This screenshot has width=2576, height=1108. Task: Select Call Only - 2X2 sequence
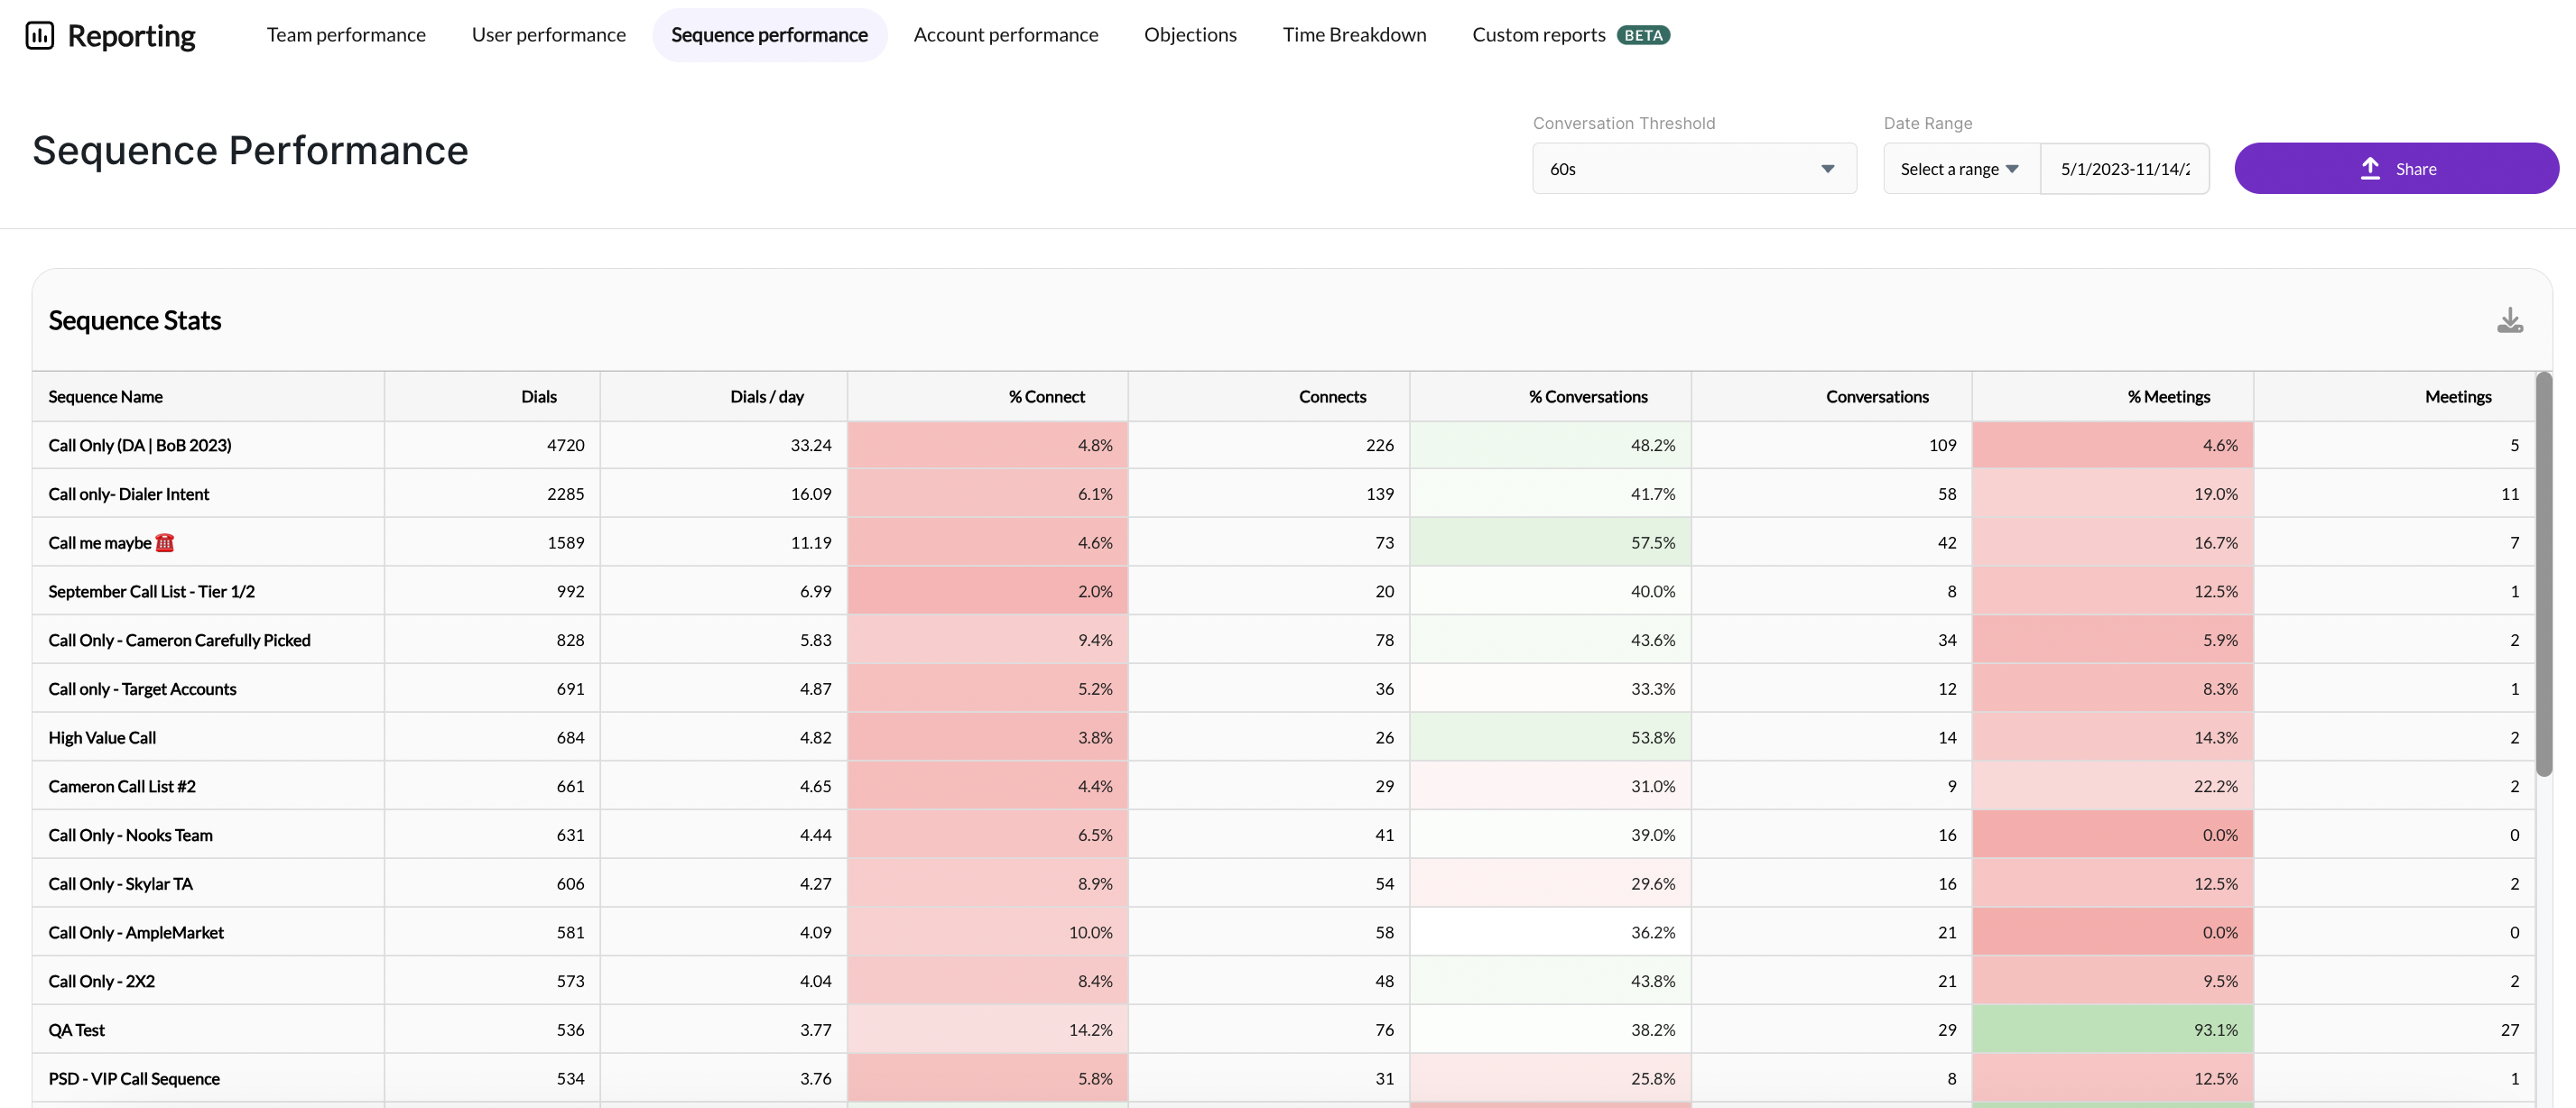(102, 982)
